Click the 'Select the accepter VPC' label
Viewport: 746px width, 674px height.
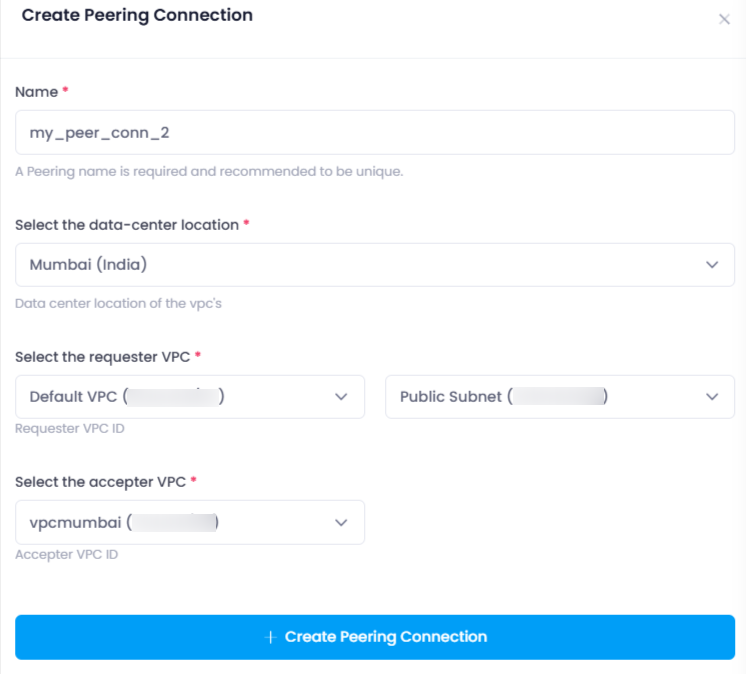(x=100, y=482)
